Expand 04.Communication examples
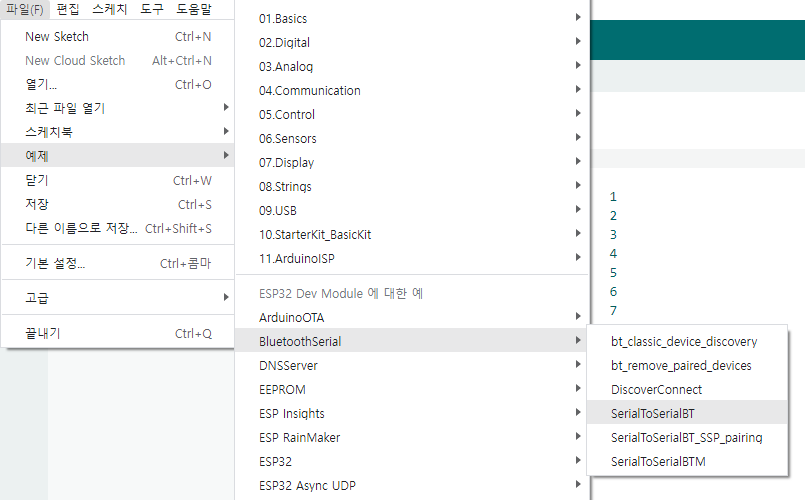805x500 pixels. pos(412,90)
